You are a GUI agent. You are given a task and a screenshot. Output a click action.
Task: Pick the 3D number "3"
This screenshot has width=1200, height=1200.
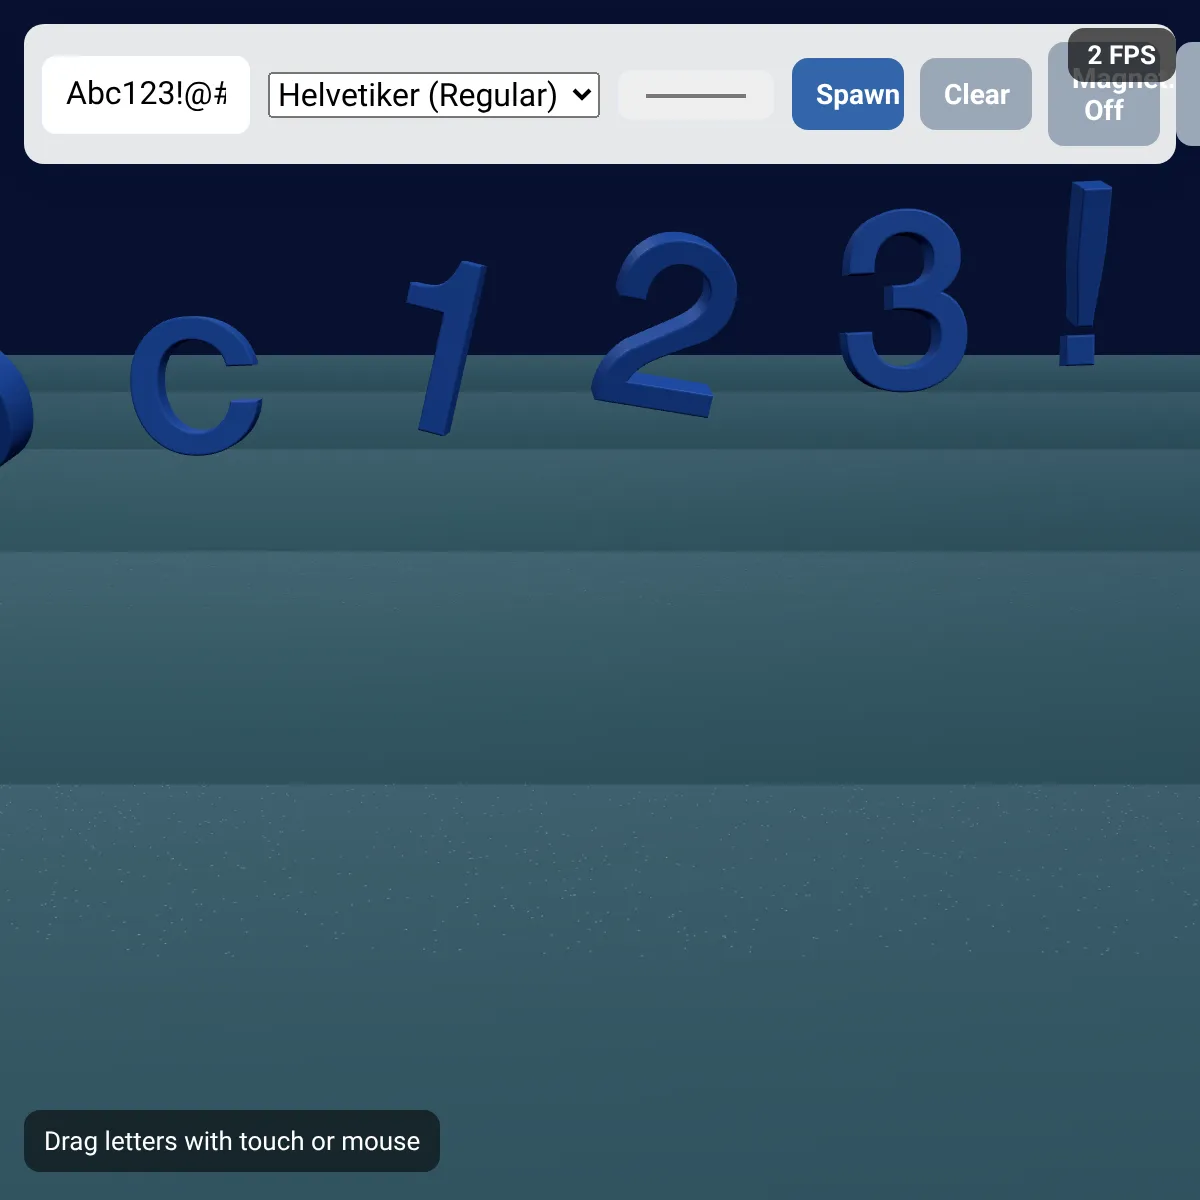905,300
